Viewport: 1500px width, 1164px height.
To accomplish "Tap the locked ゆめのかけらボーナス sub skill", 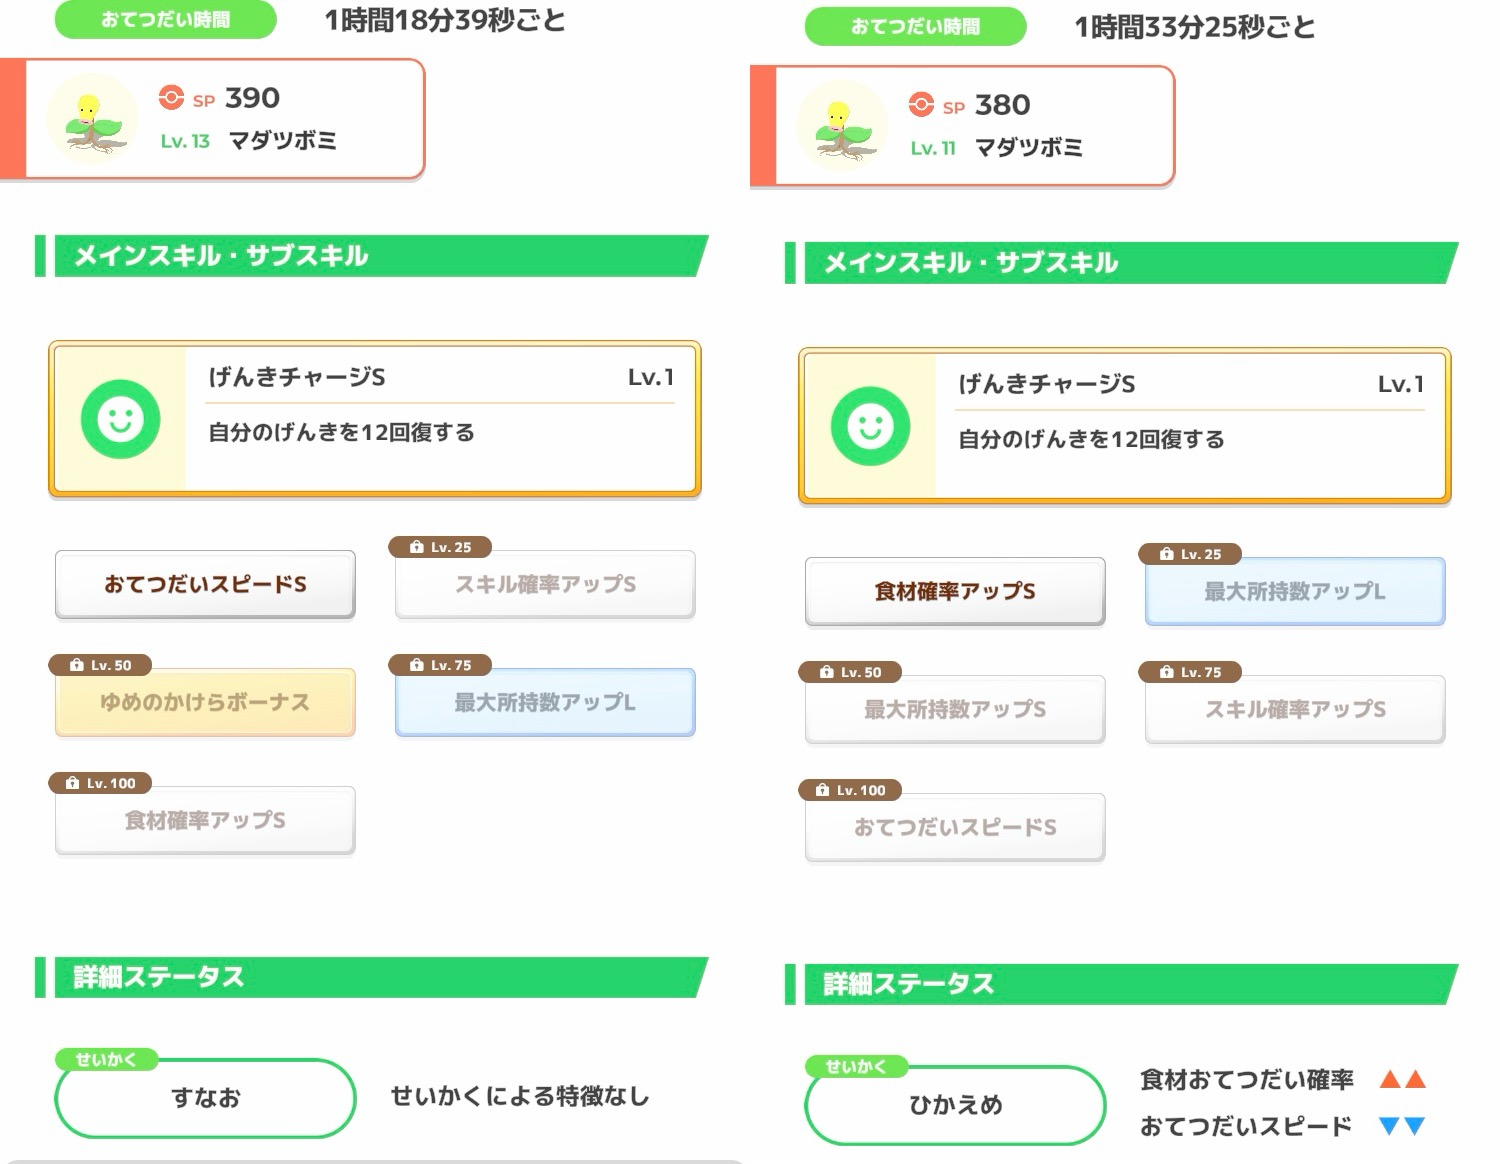I will (x=205, y=703).
